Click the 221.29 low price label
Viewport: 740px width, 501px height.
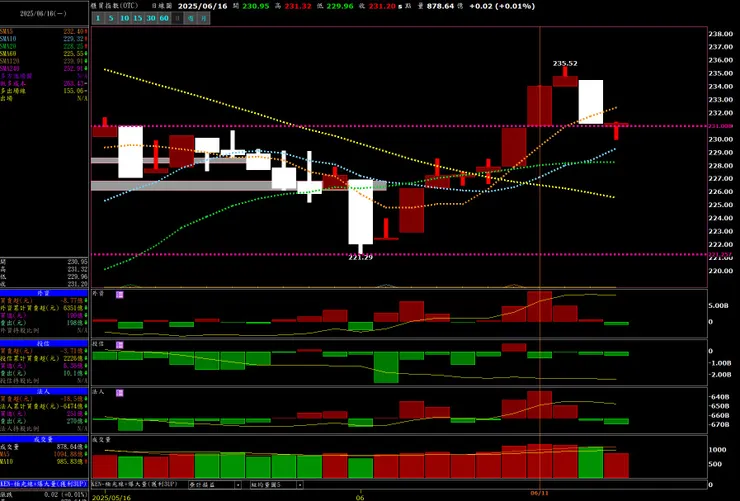pyautogui.click(x=361, y=258)
